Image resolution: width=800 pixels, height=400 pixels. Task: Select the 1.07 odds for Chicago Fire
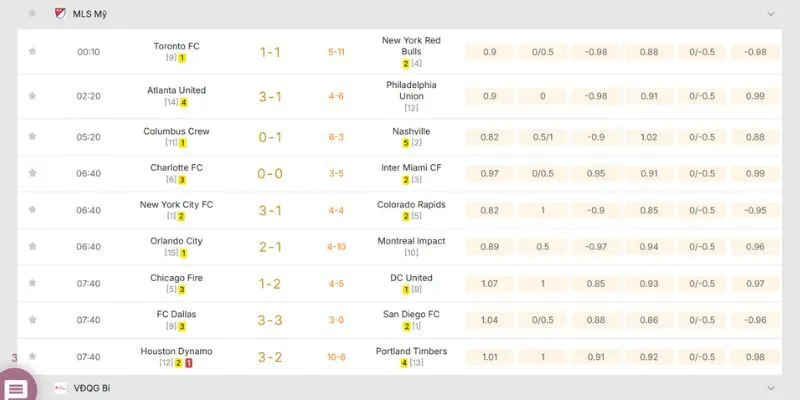tap(489, 284)
